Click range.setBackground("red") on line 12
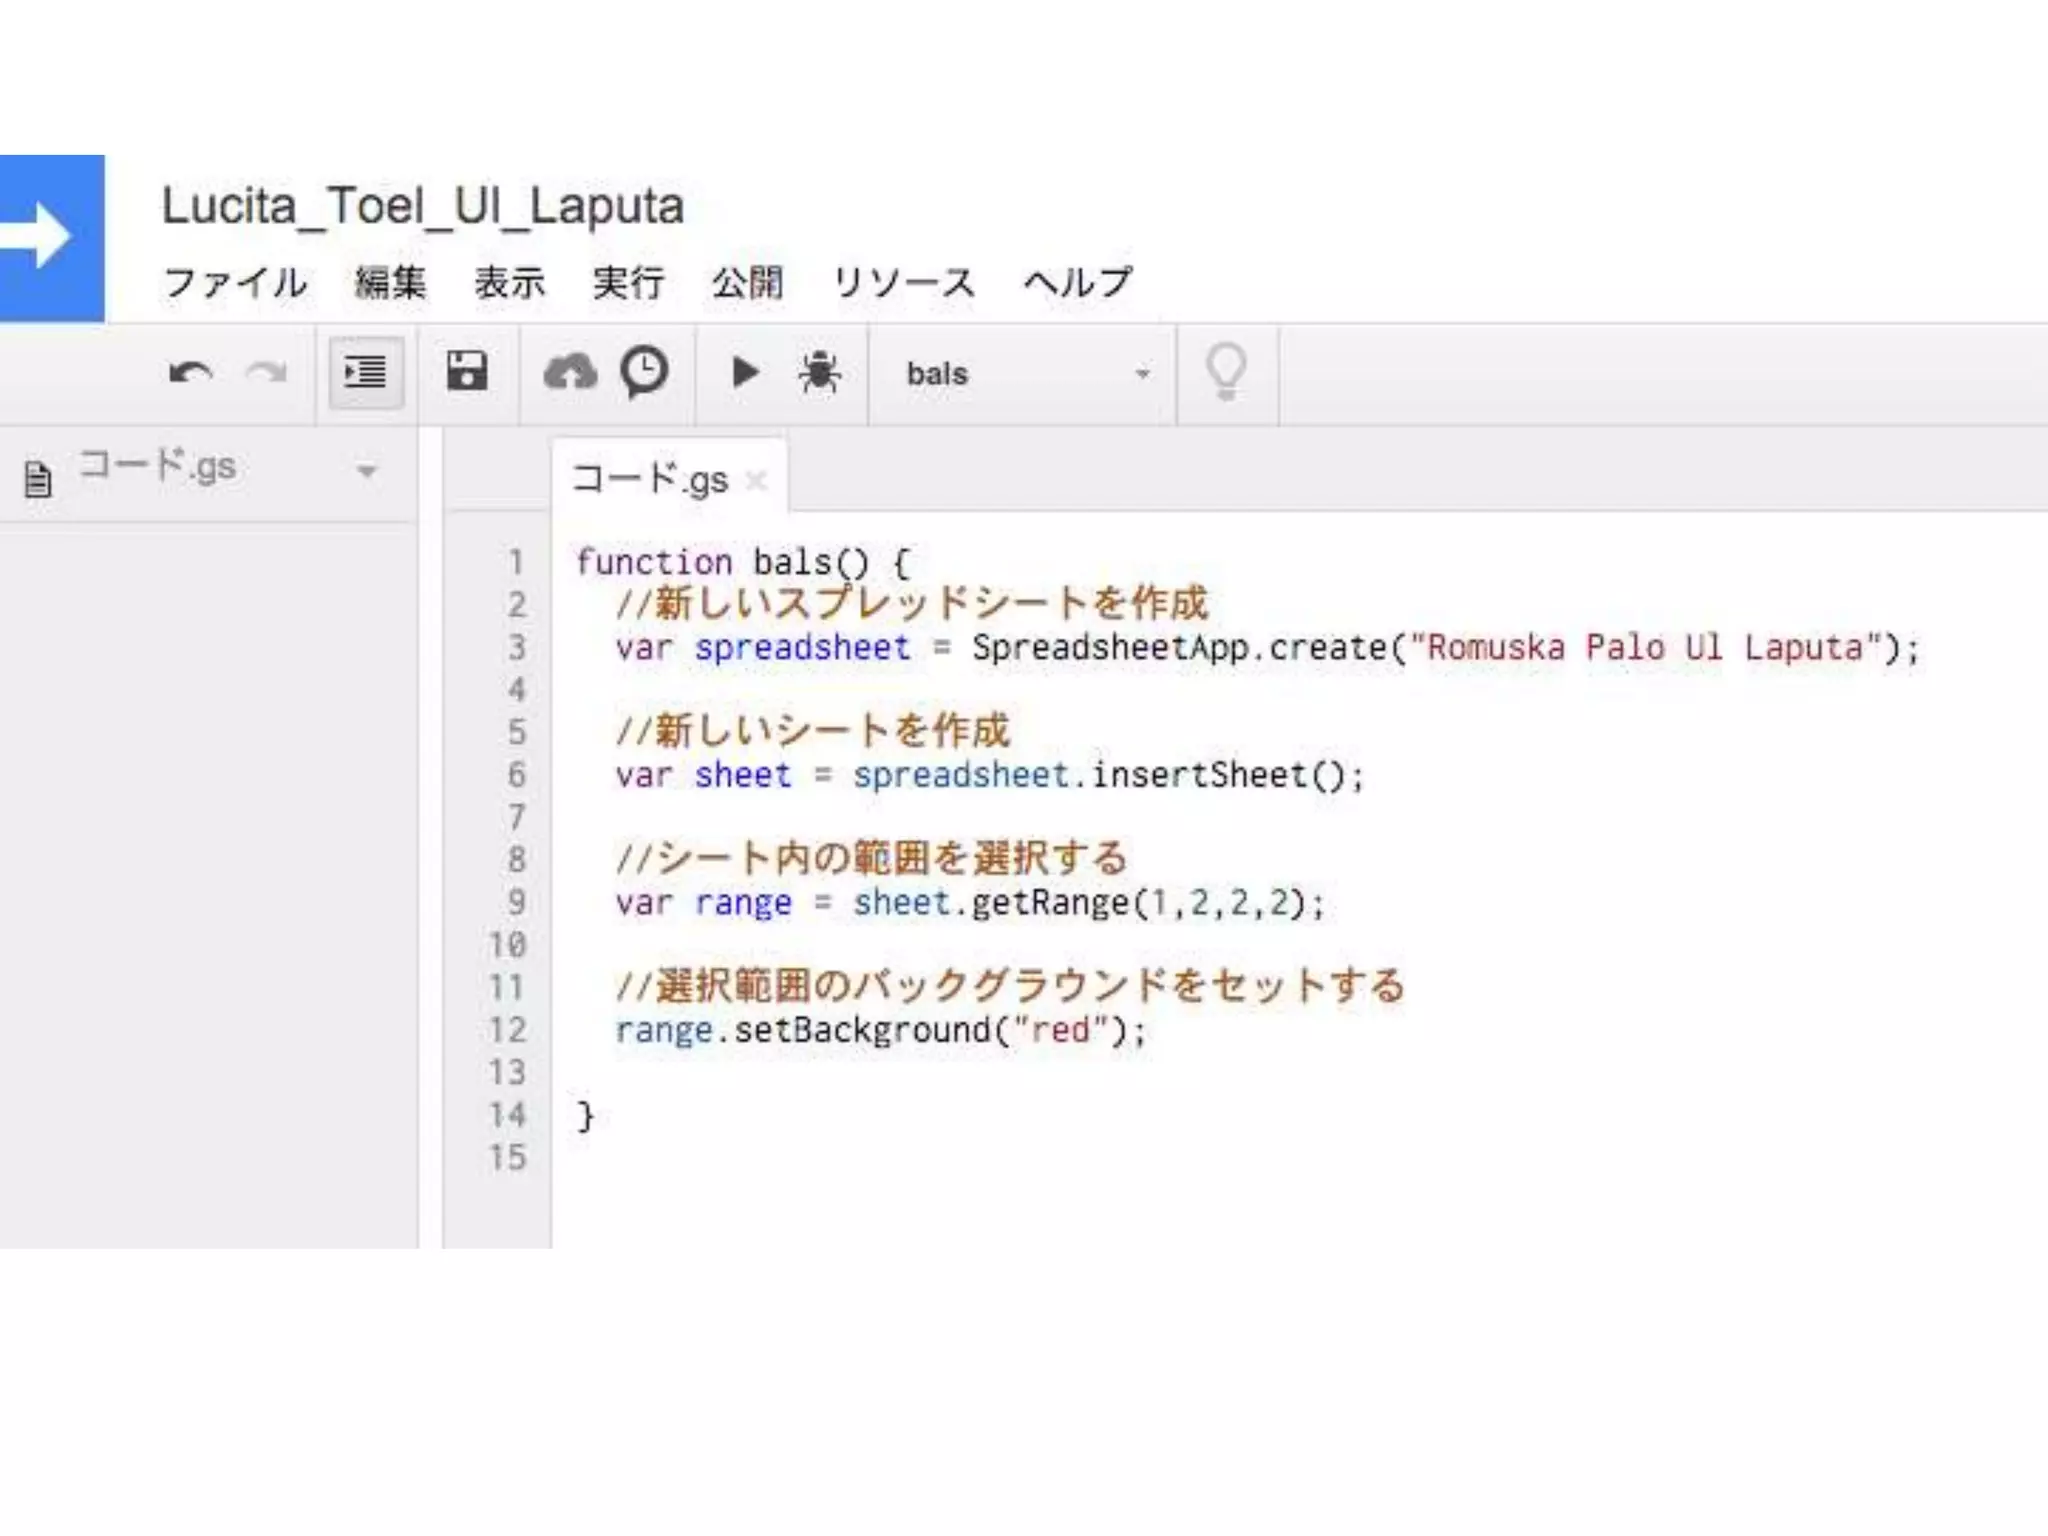The image size is (2048, 1536). [x=872, y=1030]
